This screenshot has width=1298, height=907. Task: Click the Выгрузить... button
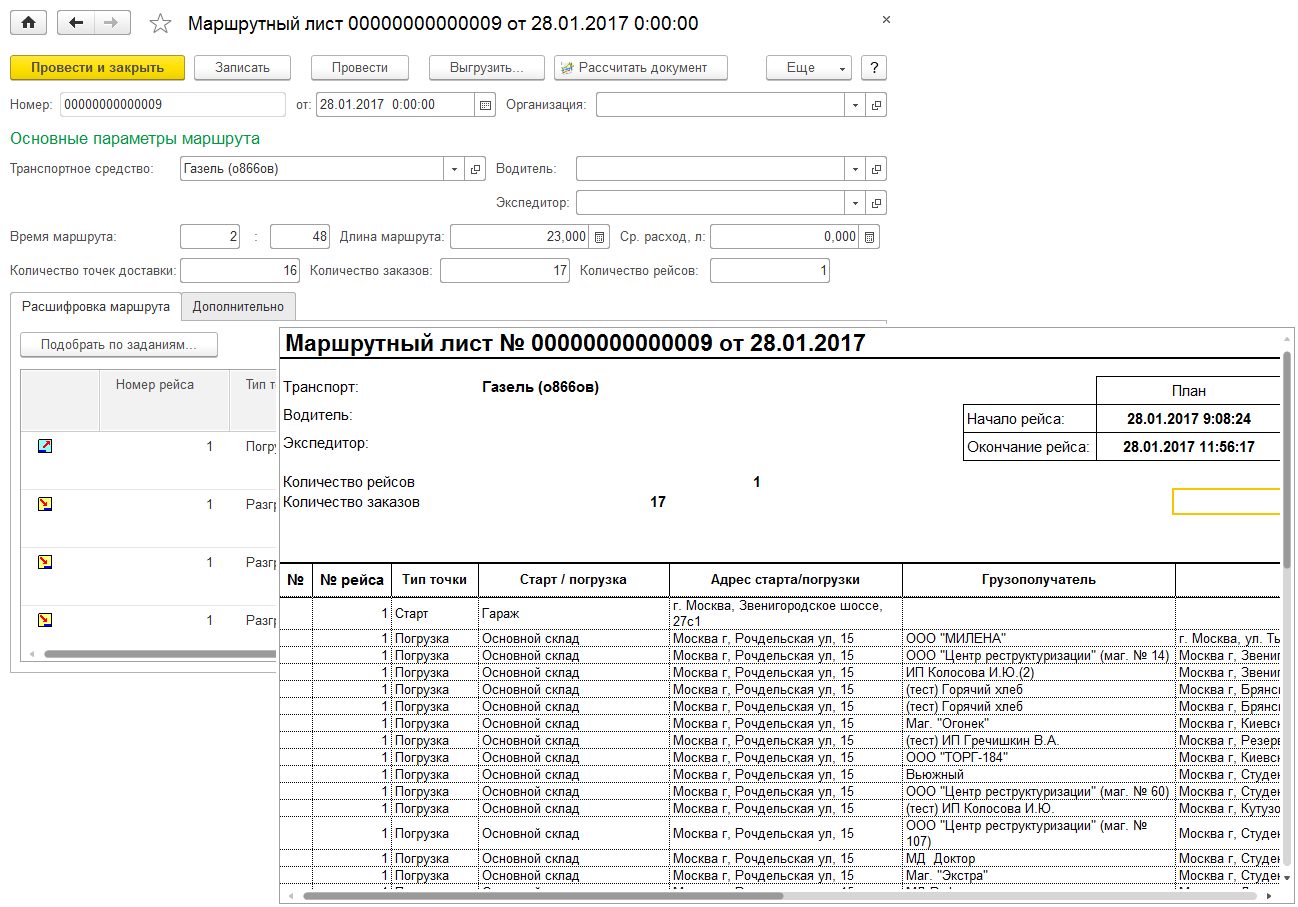pyautogui.click(x=487, y=68)
